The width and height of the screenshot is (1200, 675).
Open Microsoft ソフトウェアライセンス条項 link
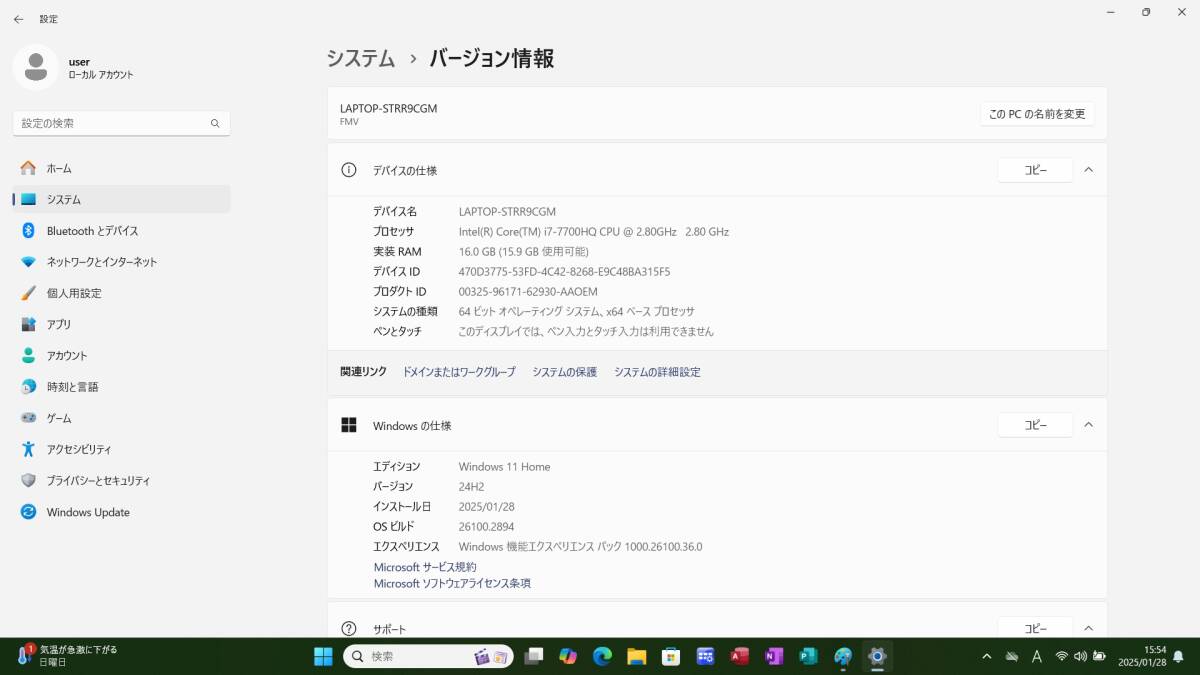pos(452,583)
